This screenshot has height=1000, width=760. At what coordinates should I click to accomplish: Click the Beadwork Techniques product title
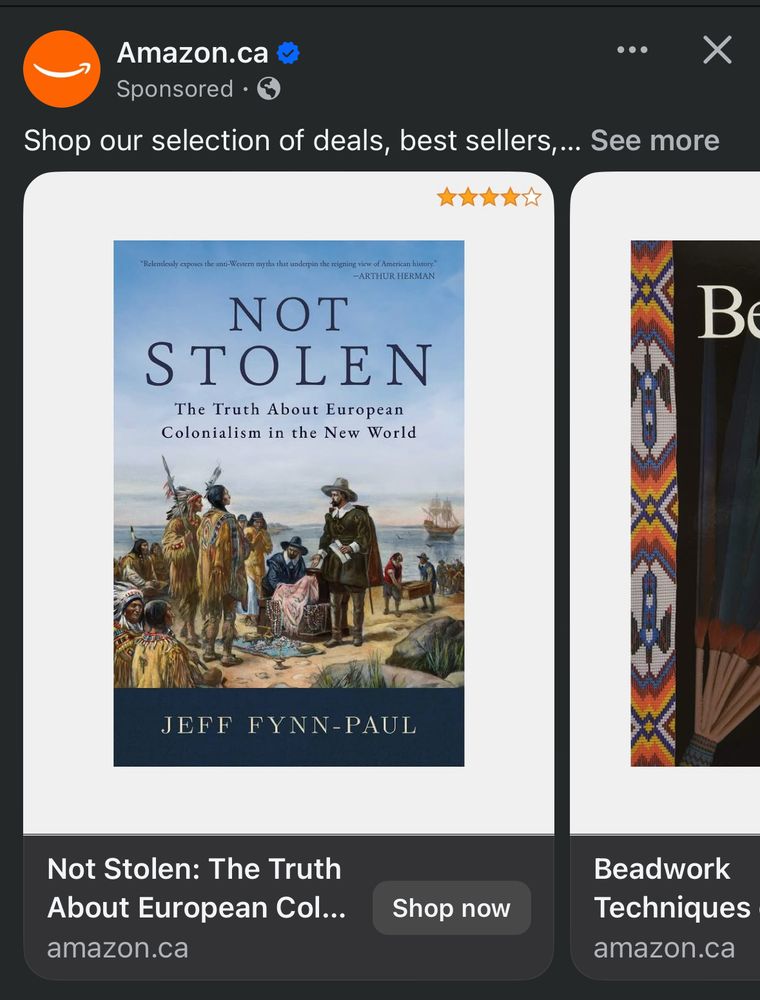pos(676,888)
